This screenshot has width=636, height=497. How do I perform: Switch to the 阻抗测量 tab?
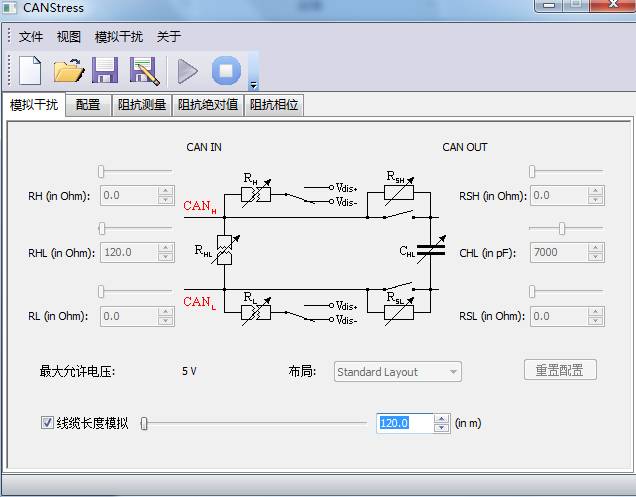click(142, 105)
